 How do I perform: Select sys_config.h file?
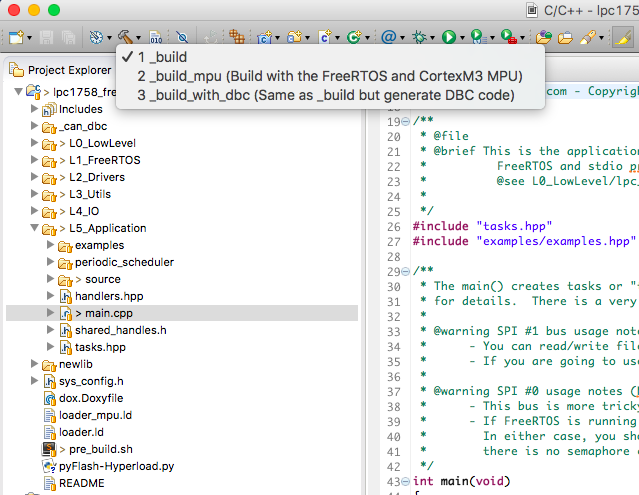91,381
